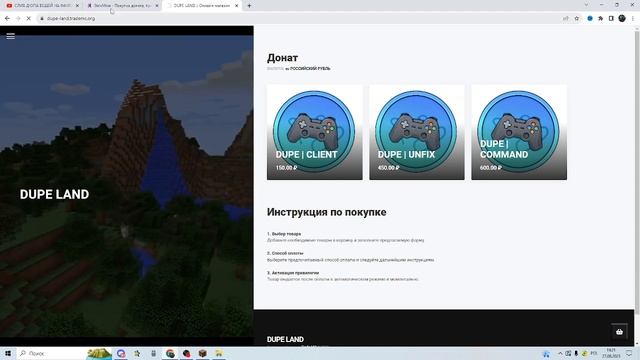Open the browser profile avatar
640x360 pixels.
tap(622, 18)
